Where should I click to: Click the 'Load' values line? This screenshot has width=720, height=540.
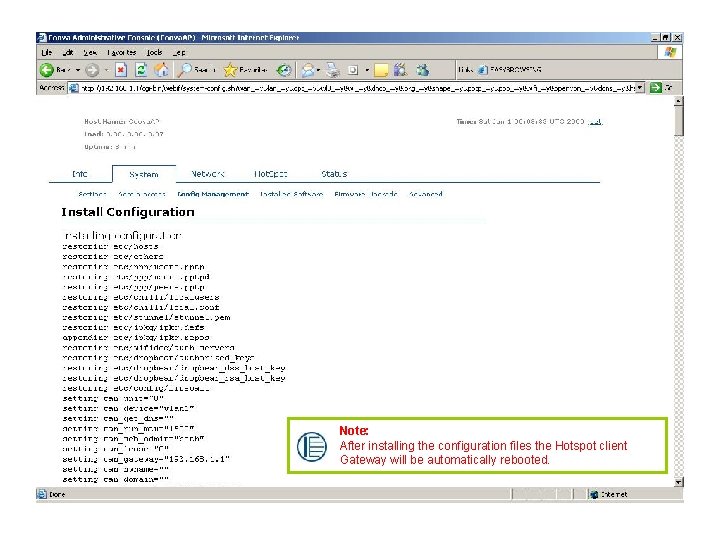point(124,134)
